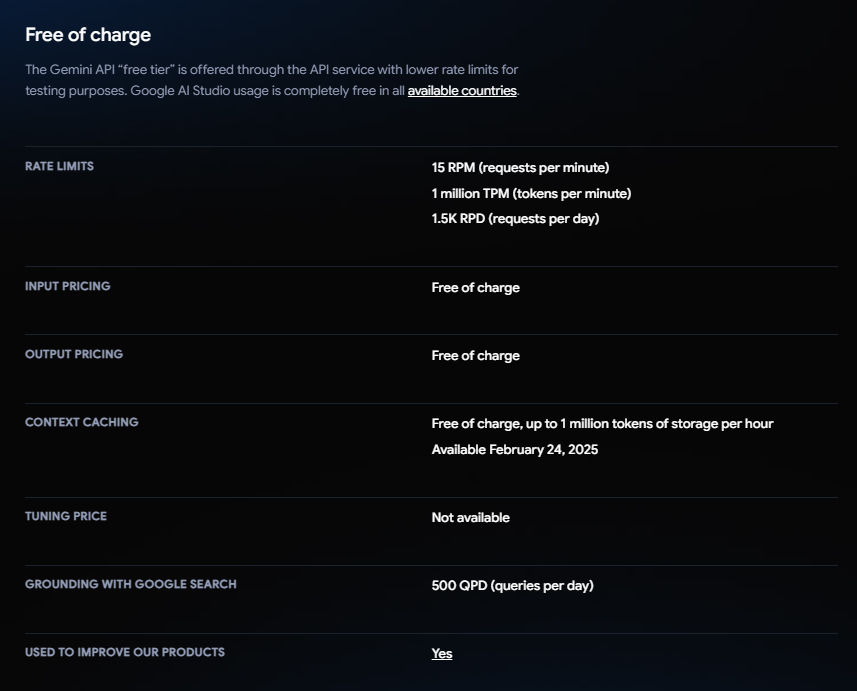This screenshot has width=857, height=691.
Task: Click the Gemini API free tier description paragraph
Action: 272,80
